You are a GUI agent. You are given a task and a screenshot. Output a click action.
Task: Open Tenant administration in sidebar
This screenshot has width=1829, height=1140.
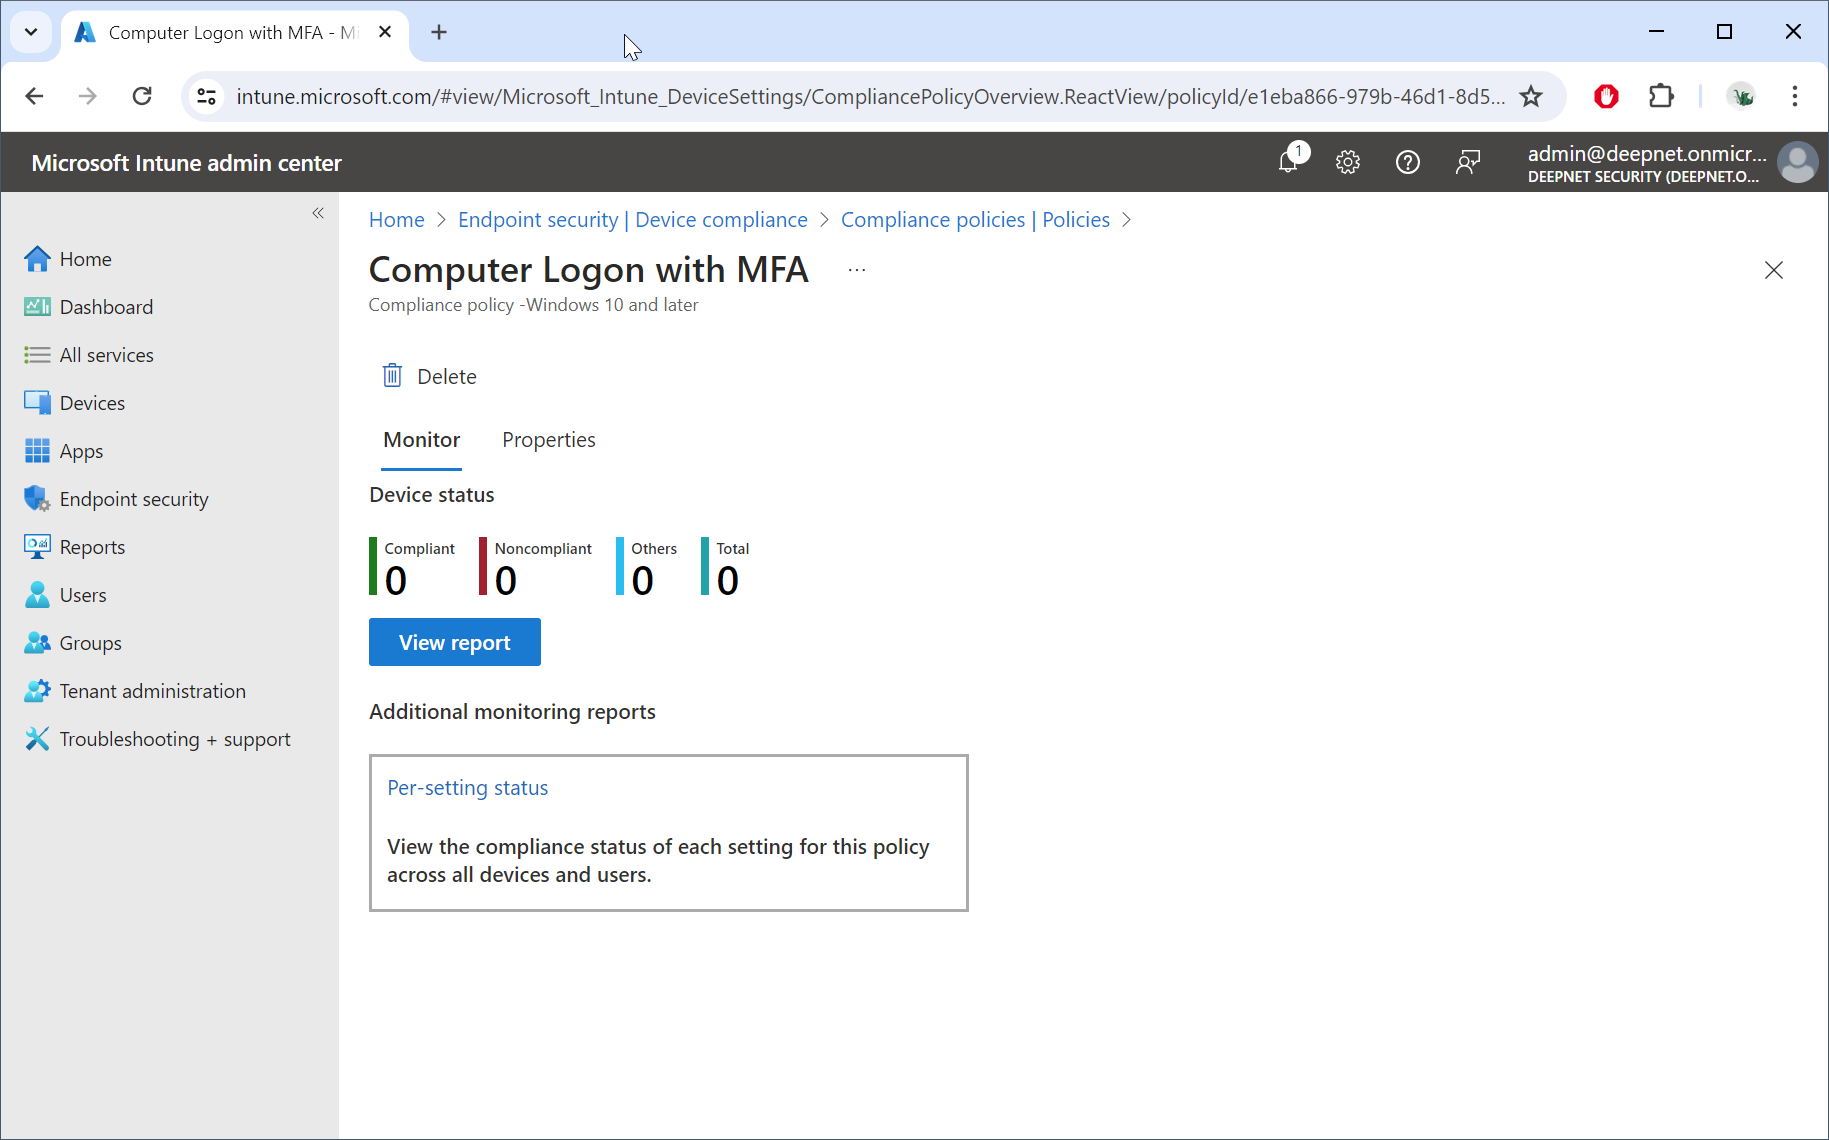pyautogui.click(x=152, y=691)
